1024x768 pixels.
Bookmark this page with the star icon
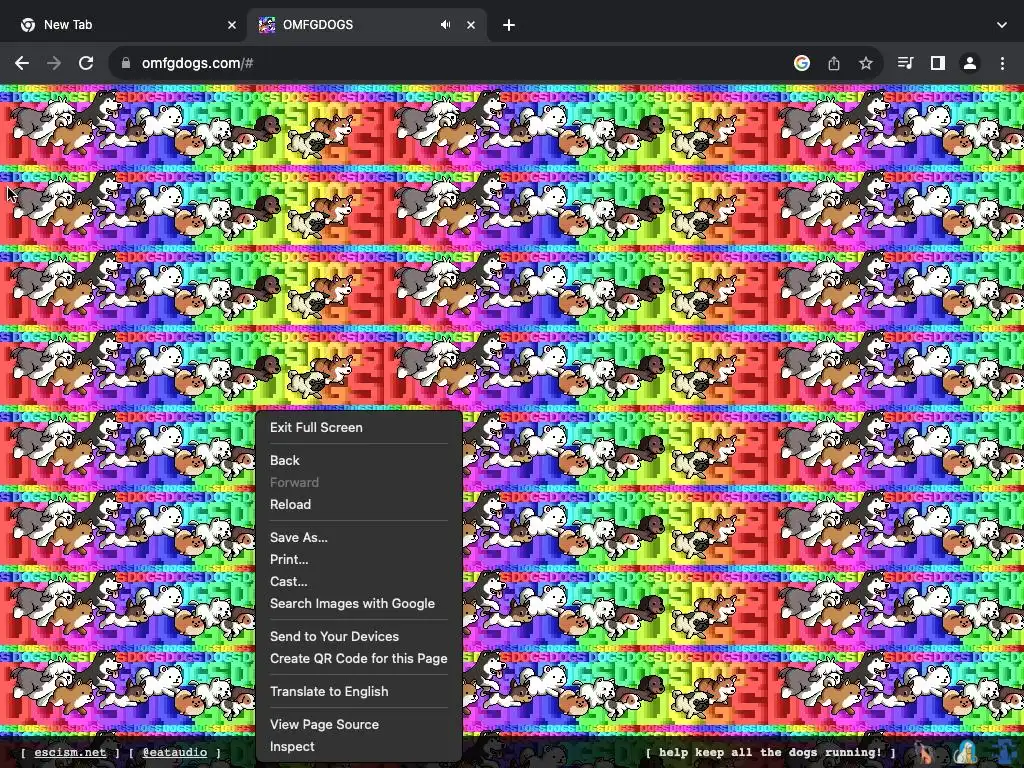[x=866, y=63]
